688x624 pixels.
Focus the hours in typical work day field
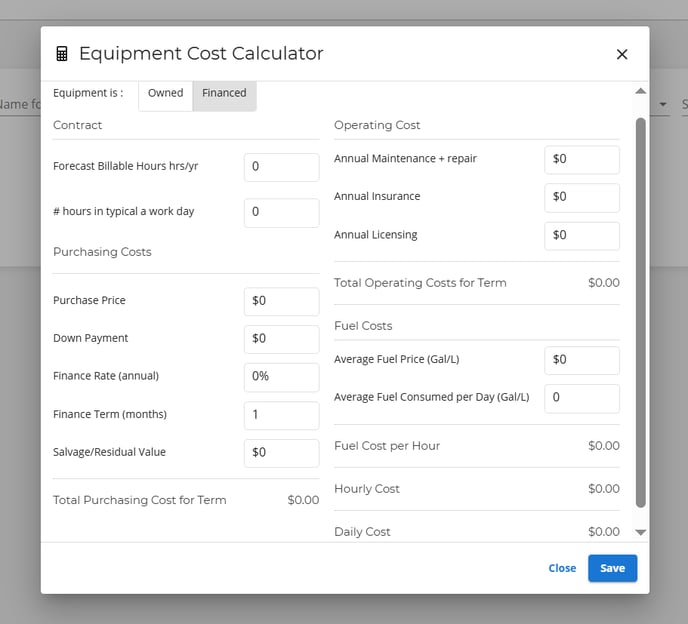click(282, 212)
